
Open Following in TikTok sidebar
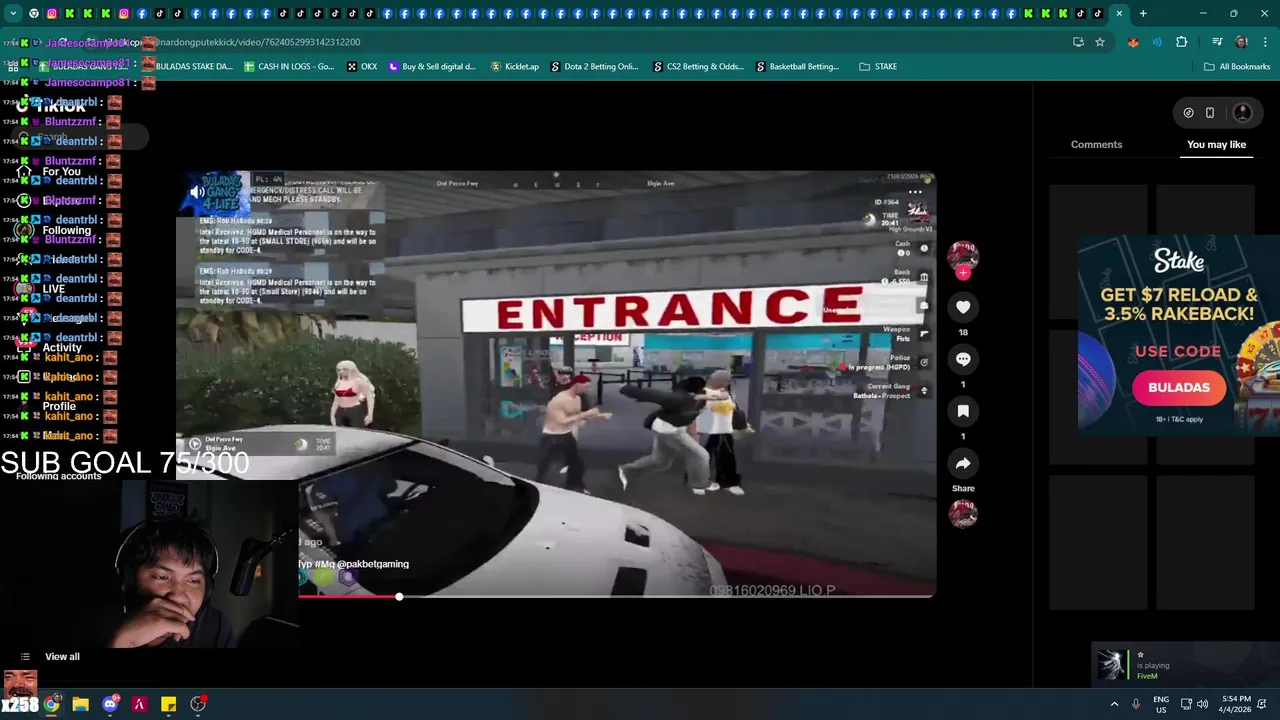66,230
